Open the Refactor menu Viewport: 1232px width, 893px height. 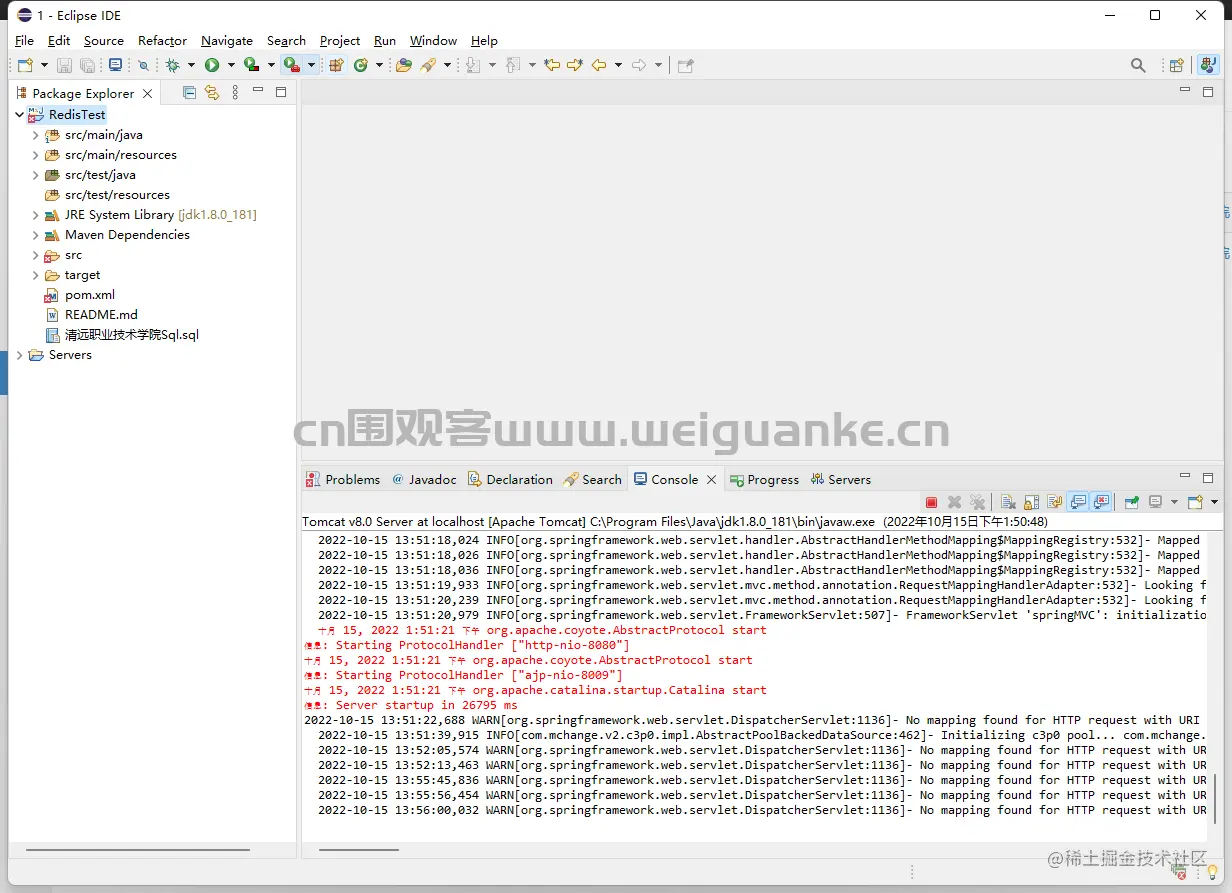tap(162, 41)
